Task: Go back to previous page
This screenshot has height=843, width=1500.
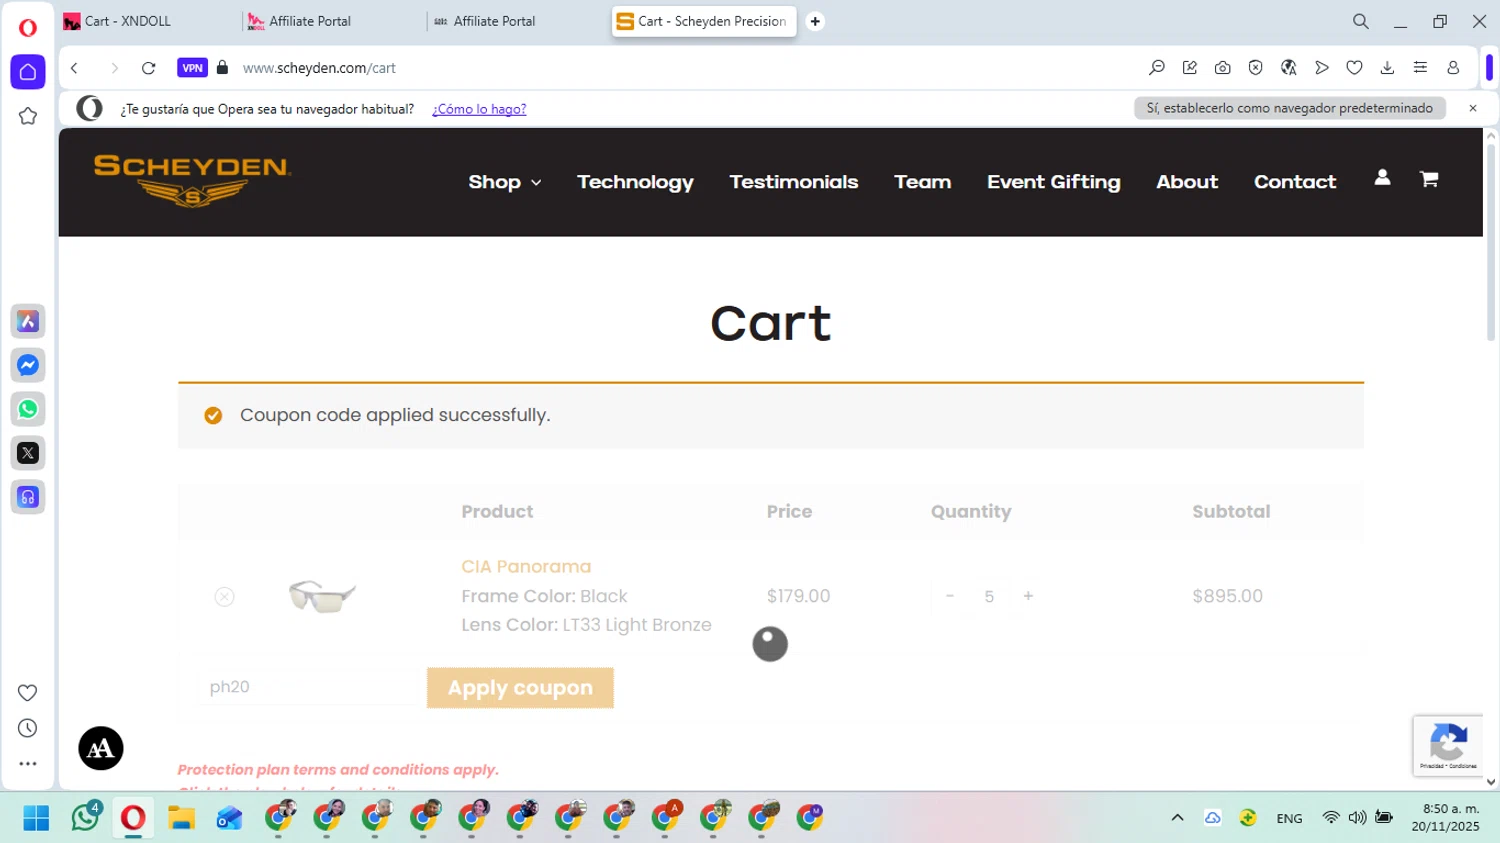Action: point(74,68)
